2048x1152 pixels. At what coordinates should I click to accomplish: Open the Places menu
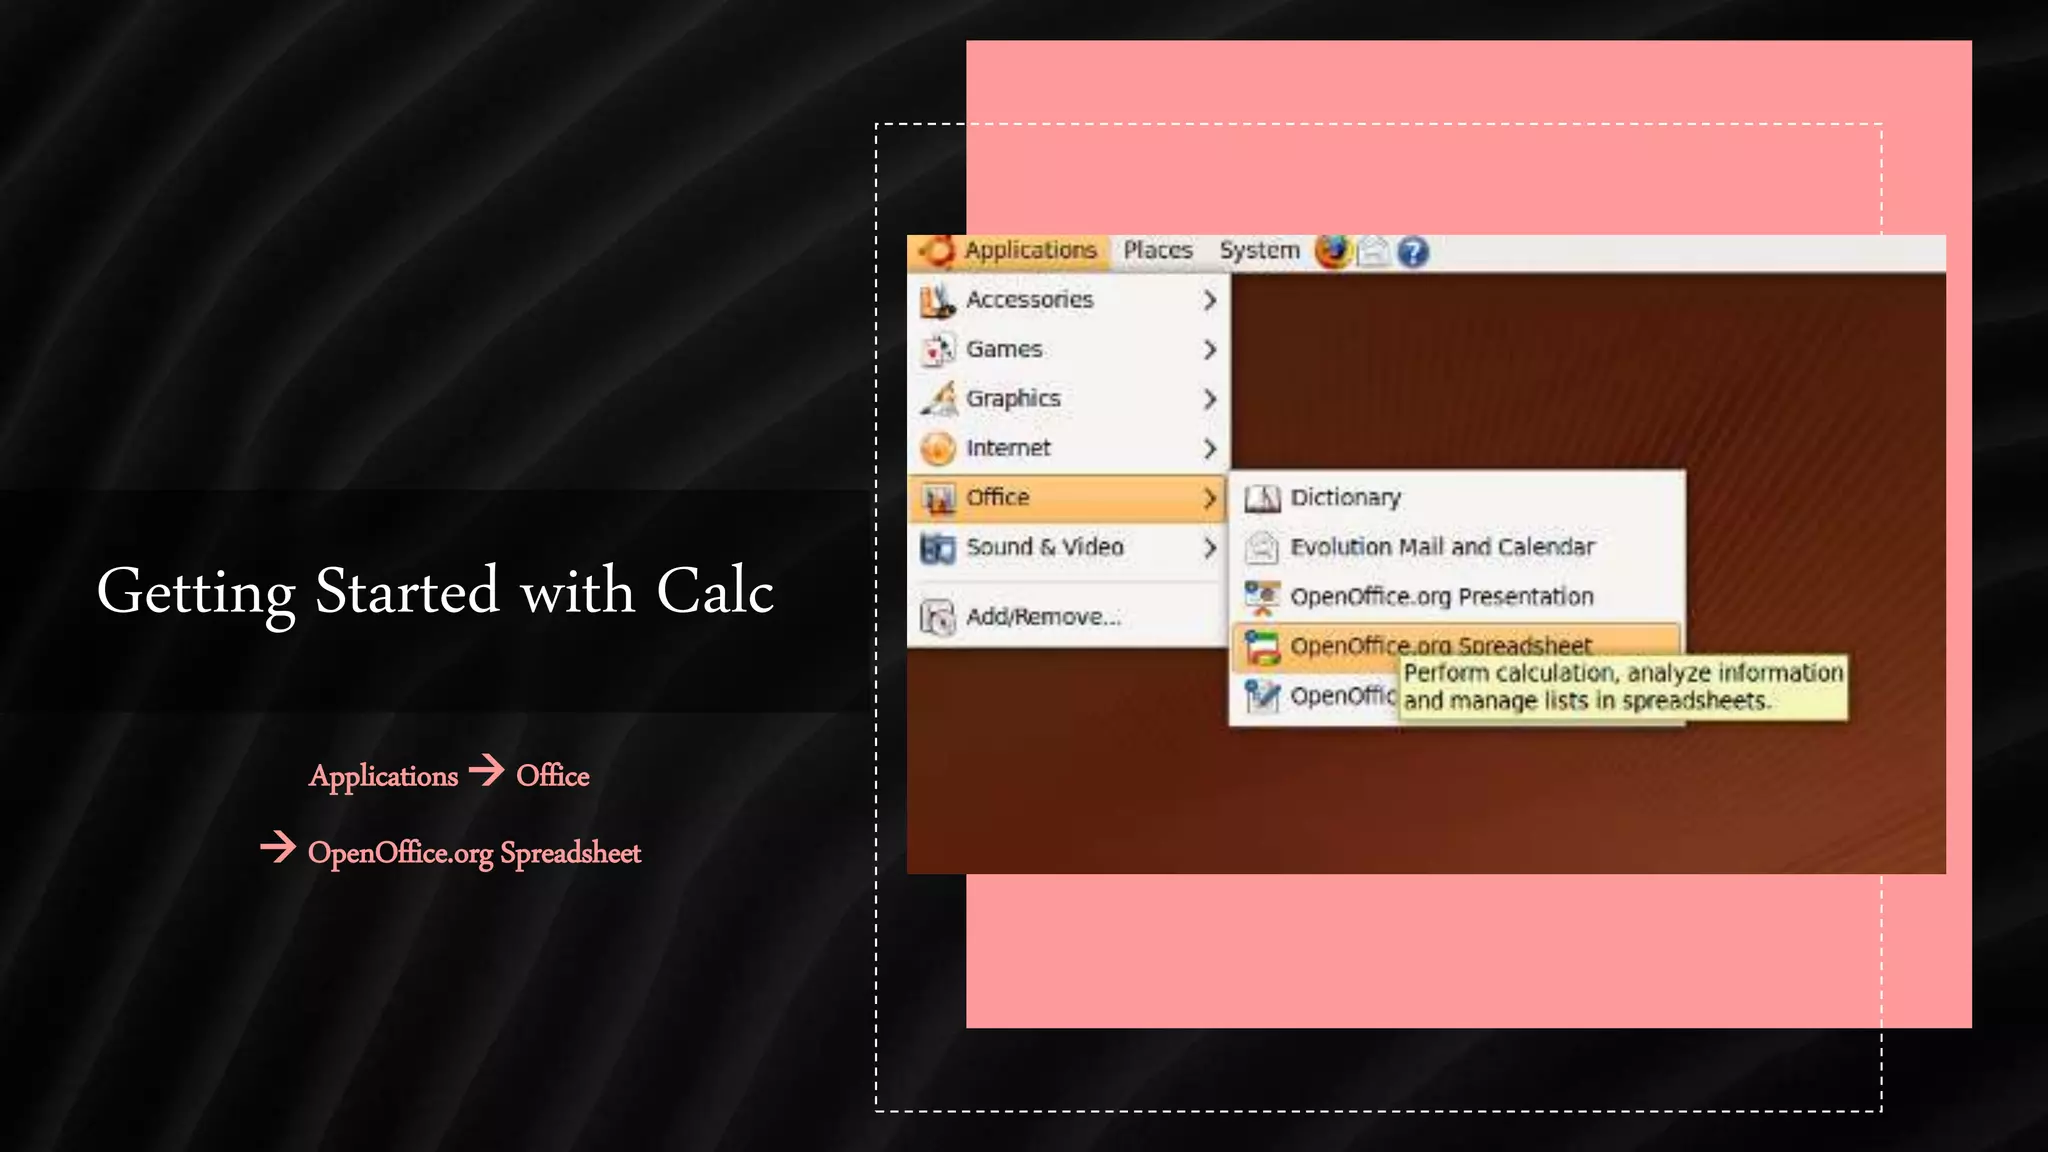tap(1157, 251)
